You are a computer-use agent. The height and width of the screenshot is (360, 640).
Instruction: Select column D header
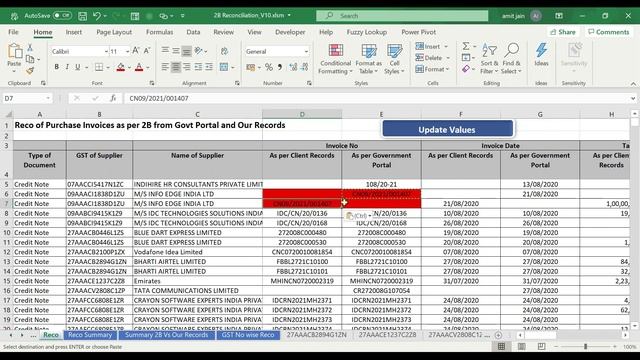tap(302, 114)
